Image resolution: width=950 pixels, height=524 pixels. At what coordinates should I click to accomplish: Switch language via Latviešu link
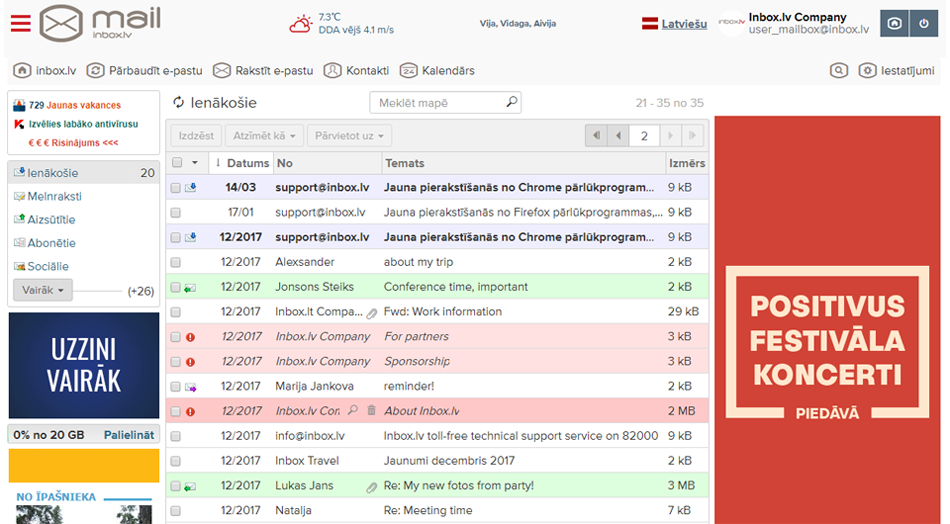pos(684,23)
